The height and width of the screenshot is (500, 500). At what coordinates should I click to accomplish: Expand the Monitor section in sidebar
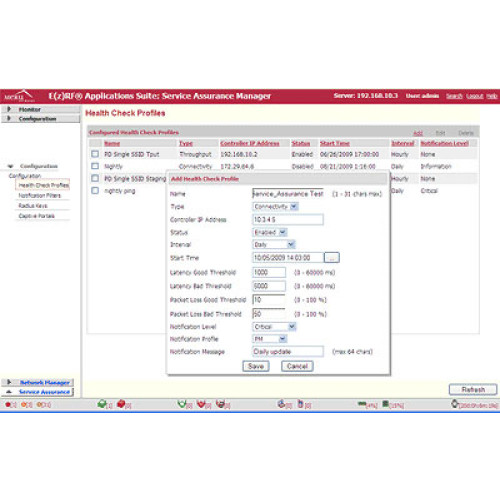[x=41, y=109]
